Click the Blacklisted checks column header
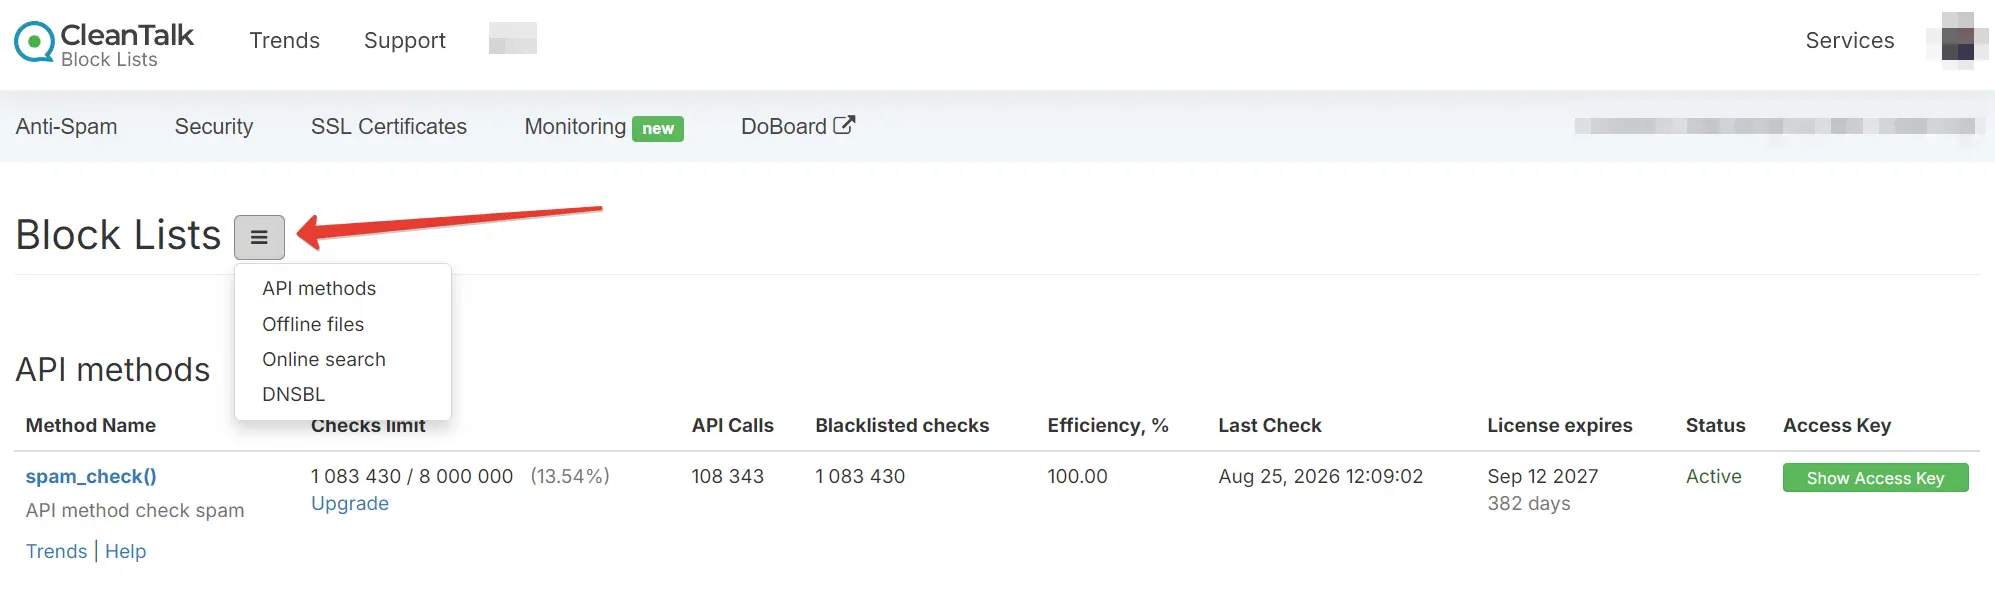This screenshot has width=1995, height=616. pos(902,425)
